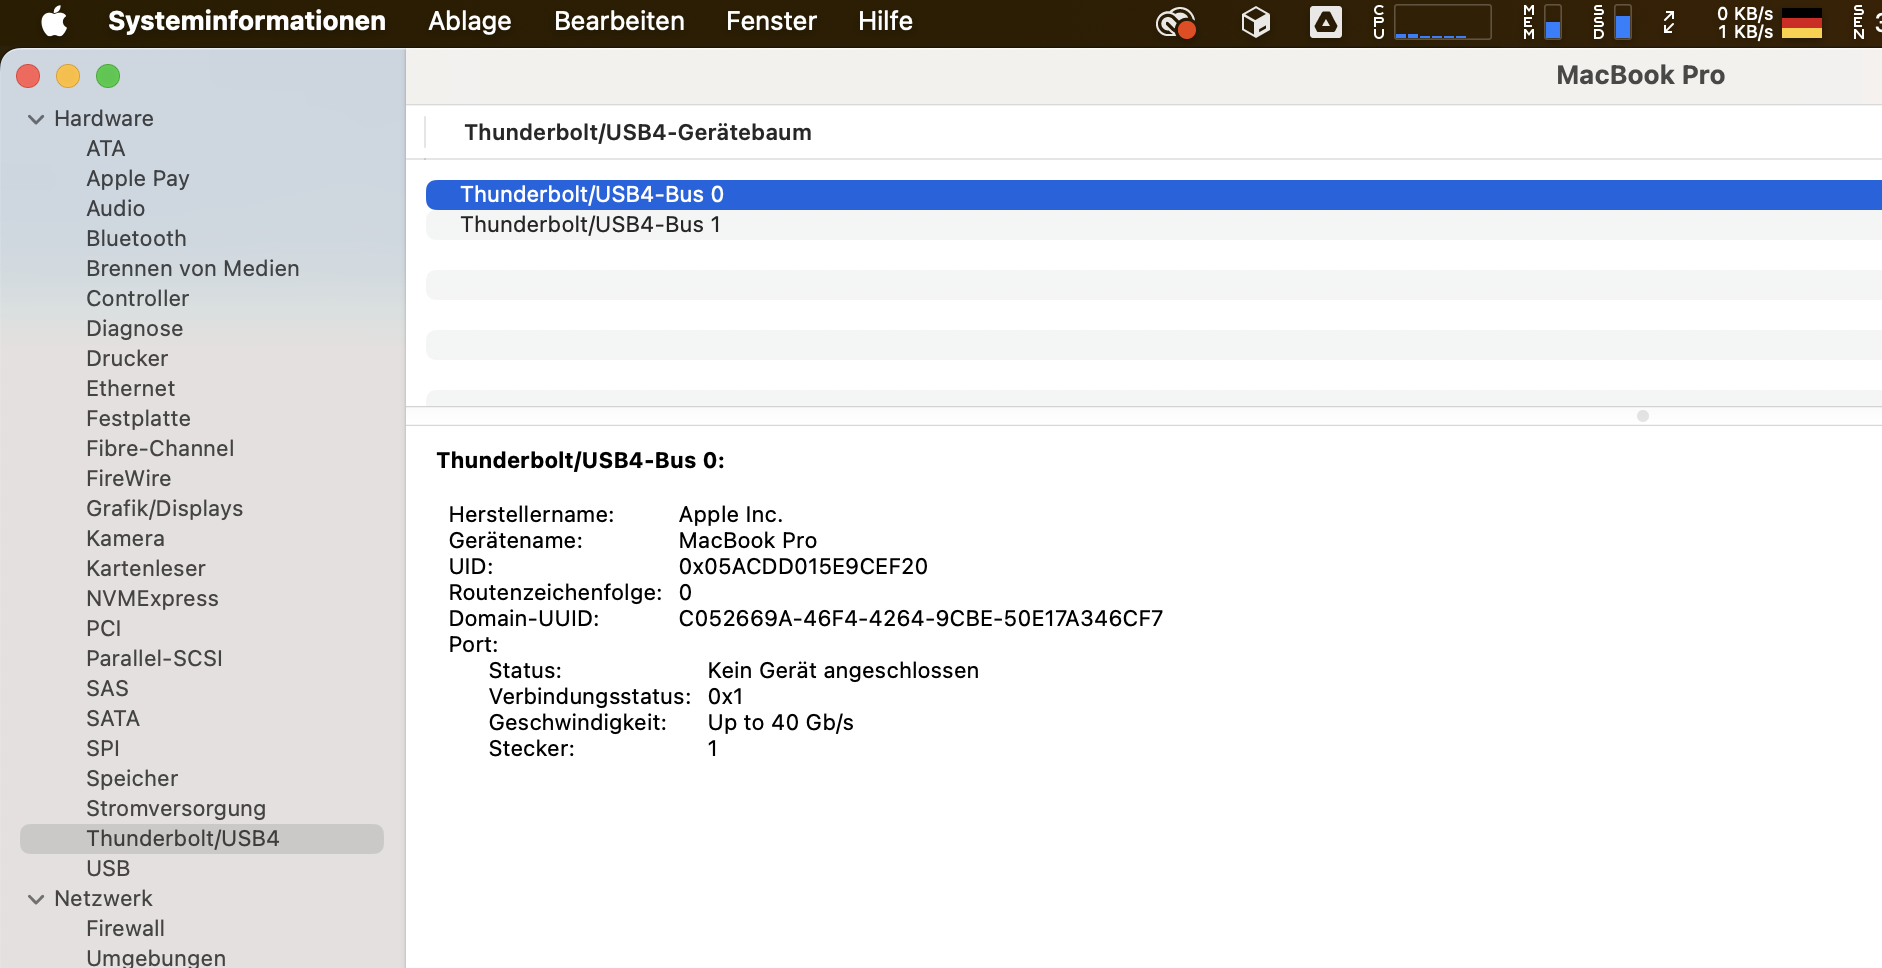Select Thunderbolt/USB4 in the sidebar

tap(202, 839)
